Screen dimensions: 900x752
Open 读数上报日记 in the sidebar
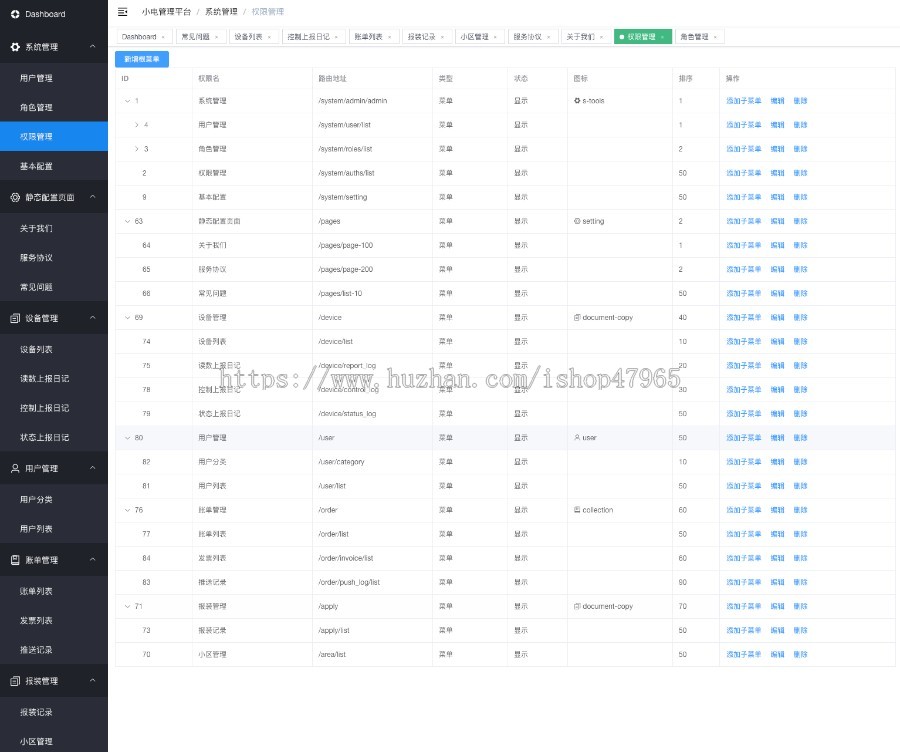pyautogui.click(x=53, y=378)
